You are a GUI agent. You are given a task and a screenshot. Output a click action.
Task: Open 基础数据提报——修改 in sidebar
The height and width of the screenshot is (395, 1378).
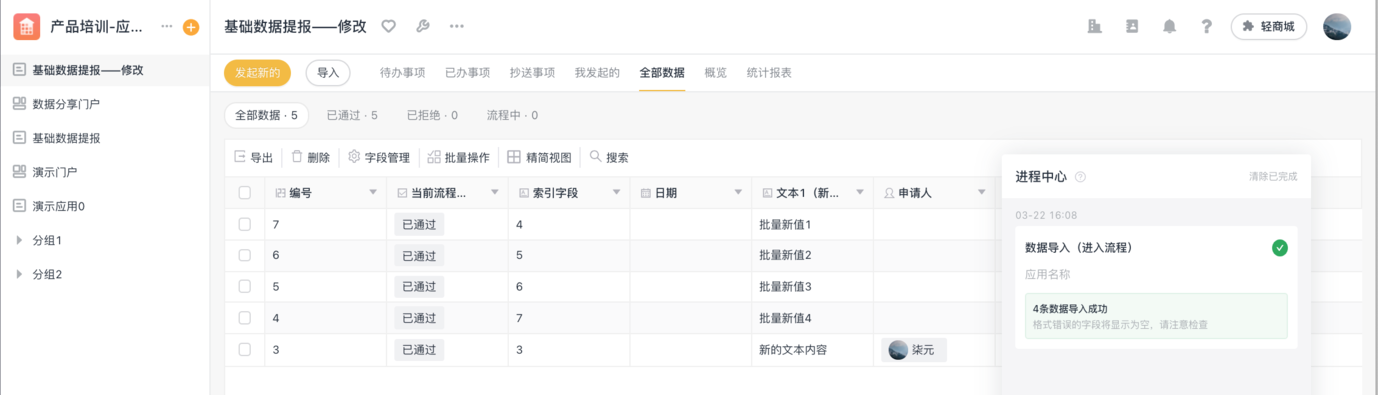[105, 70]
